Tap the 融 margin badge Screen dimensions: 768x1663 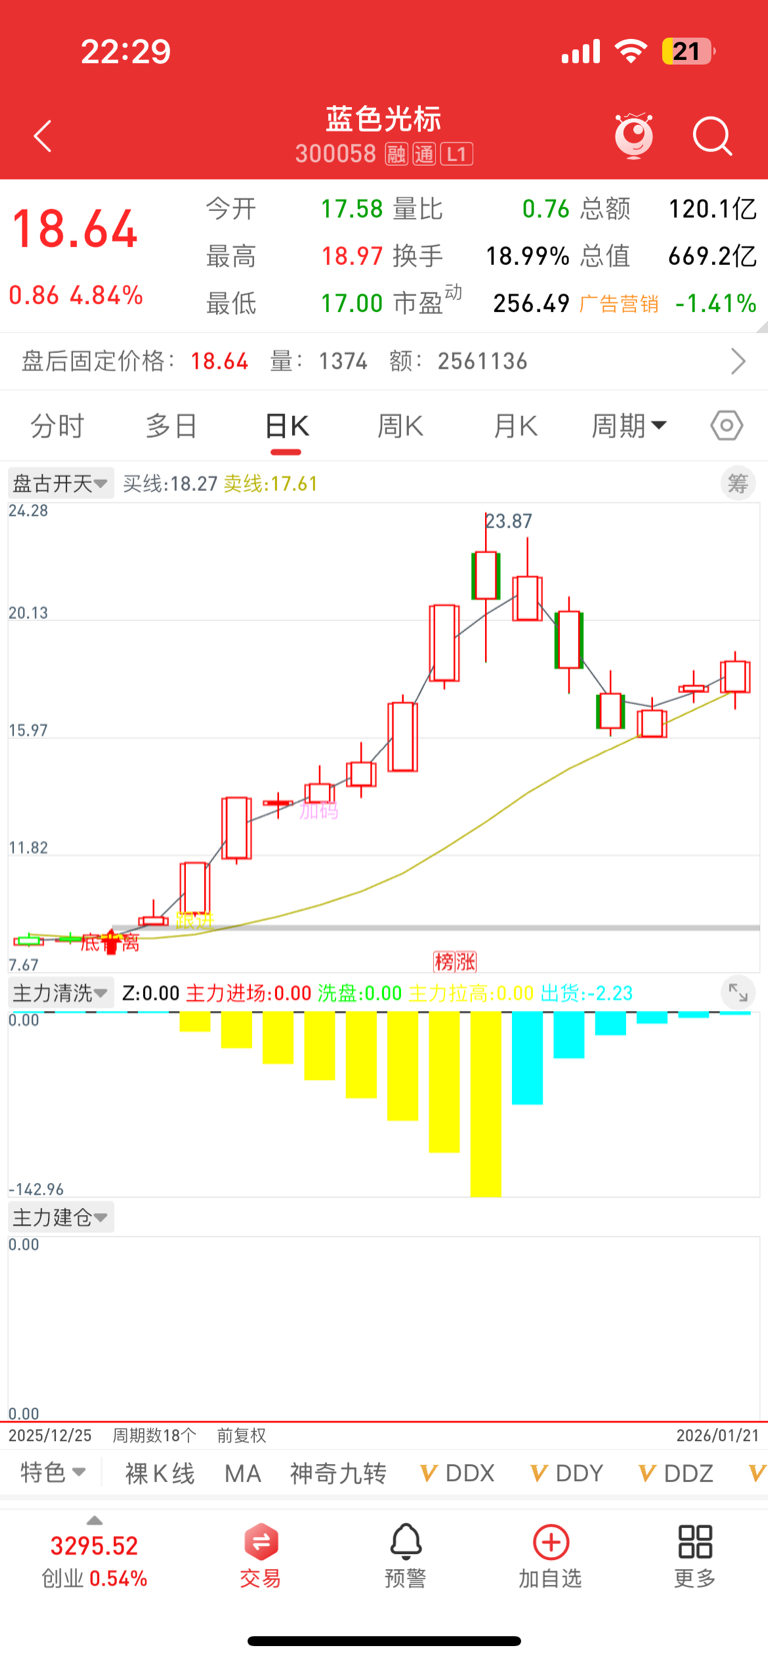pyautogui.click(x=396, y=154)
